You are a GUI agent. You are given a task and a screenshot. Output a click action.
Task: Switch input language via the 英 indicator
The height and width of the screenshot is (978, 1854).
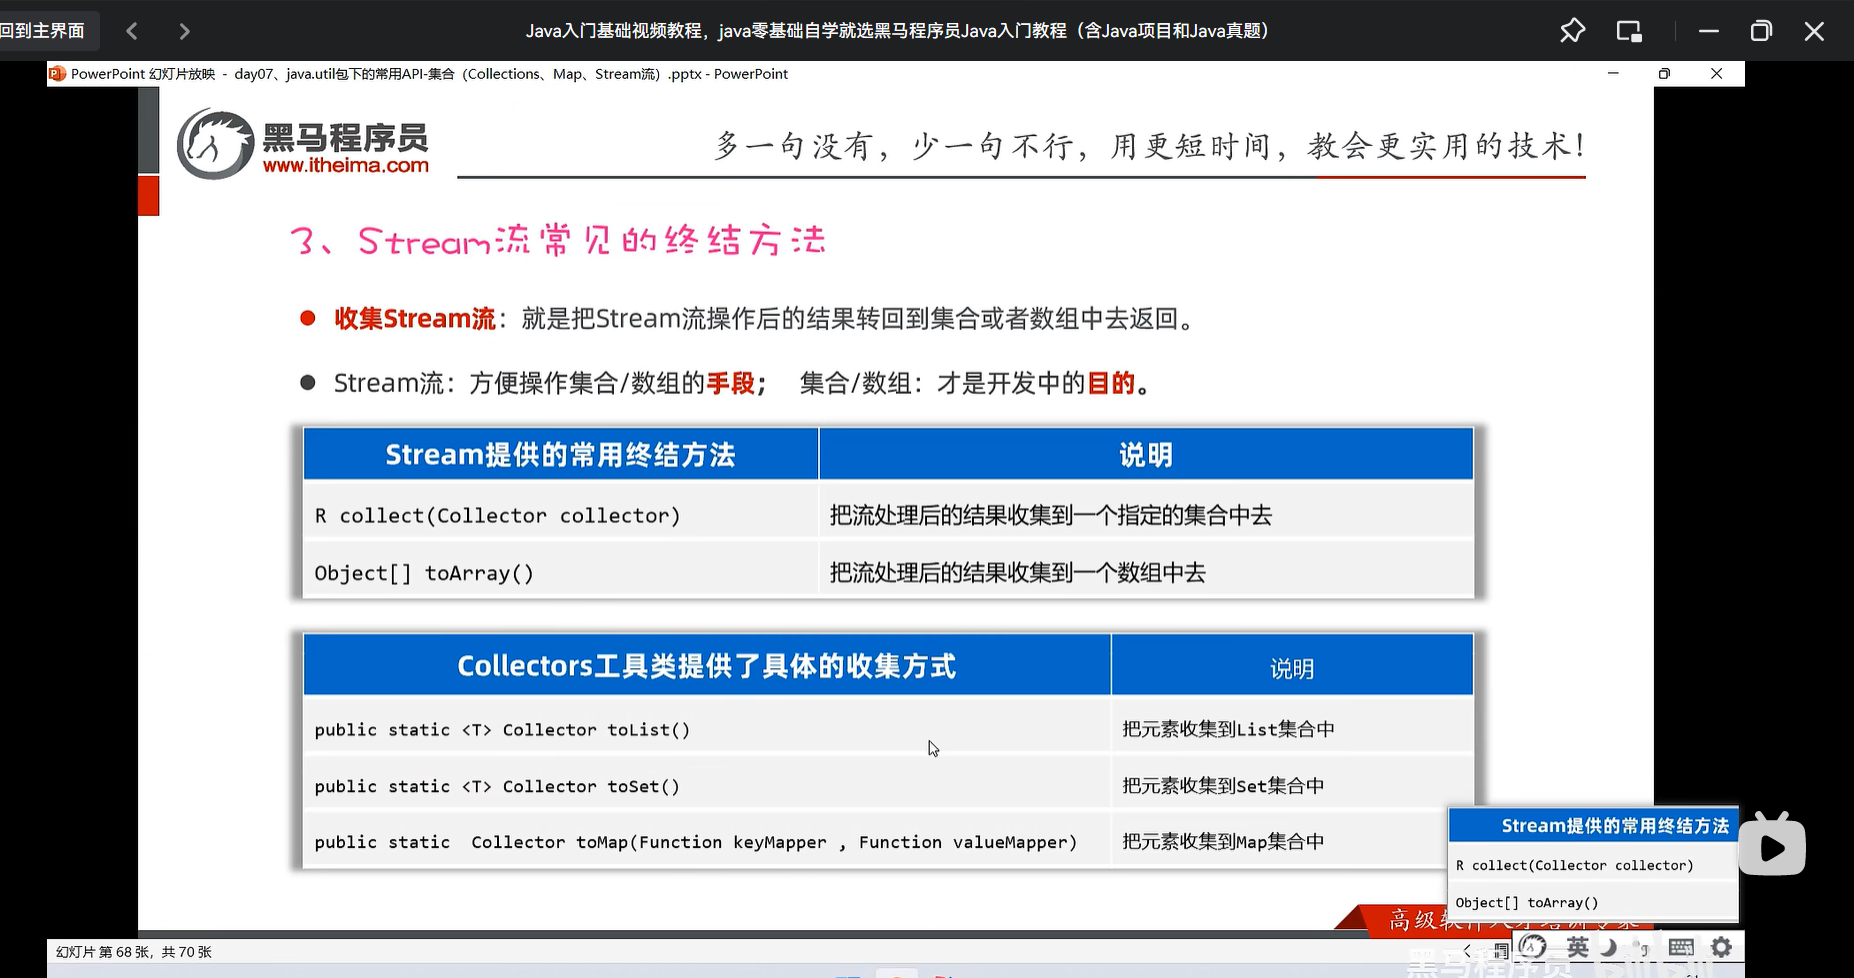click(1577, 948)
